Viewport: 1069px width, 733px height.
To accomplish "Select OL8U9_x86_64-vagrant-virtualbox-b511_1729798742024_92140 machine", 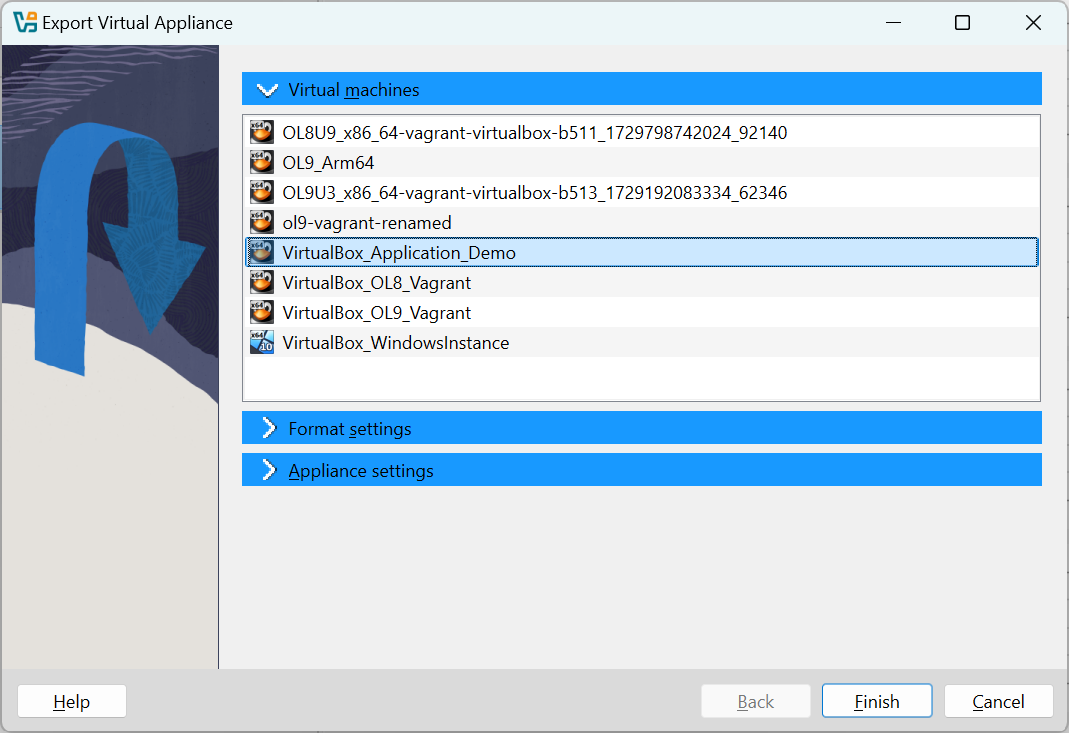I will coord(641,132).
